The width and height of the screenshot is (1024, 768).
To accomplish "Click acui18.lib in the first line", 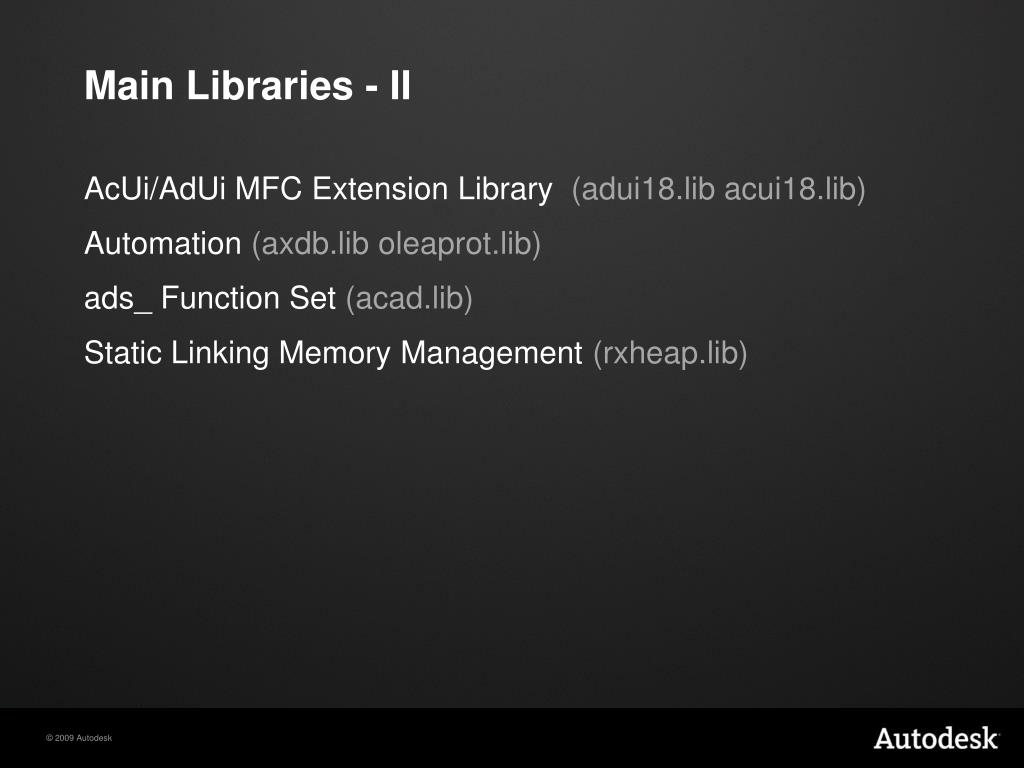I will (795, 189).
